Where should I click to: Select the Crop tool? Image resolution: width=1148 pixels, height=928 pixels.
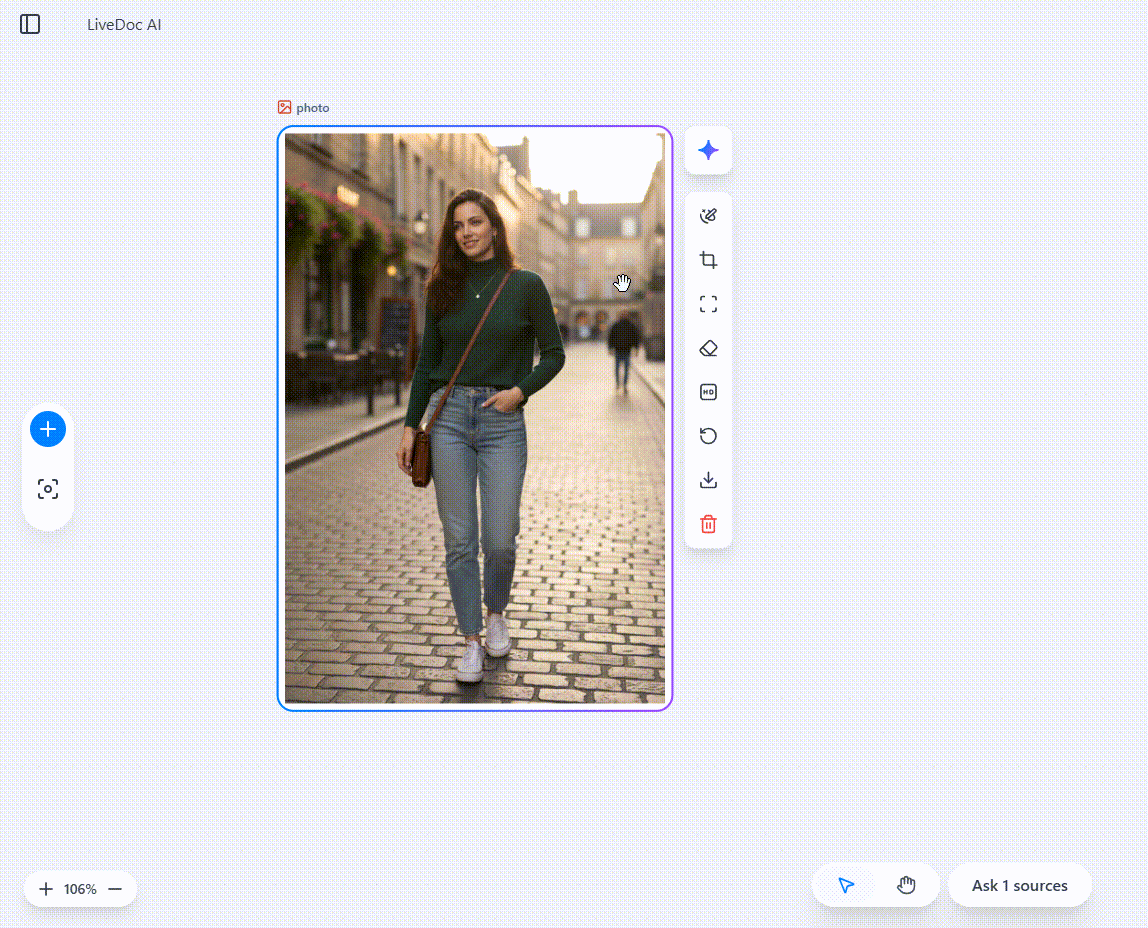pos(708,259)
